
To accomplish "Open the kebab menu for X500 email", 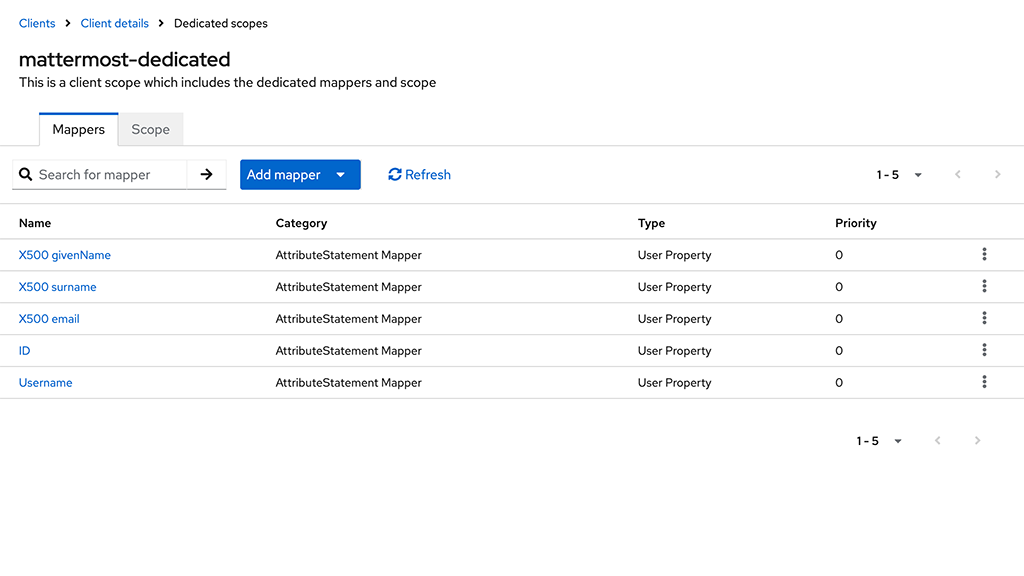I will click(x=984, y=319).
